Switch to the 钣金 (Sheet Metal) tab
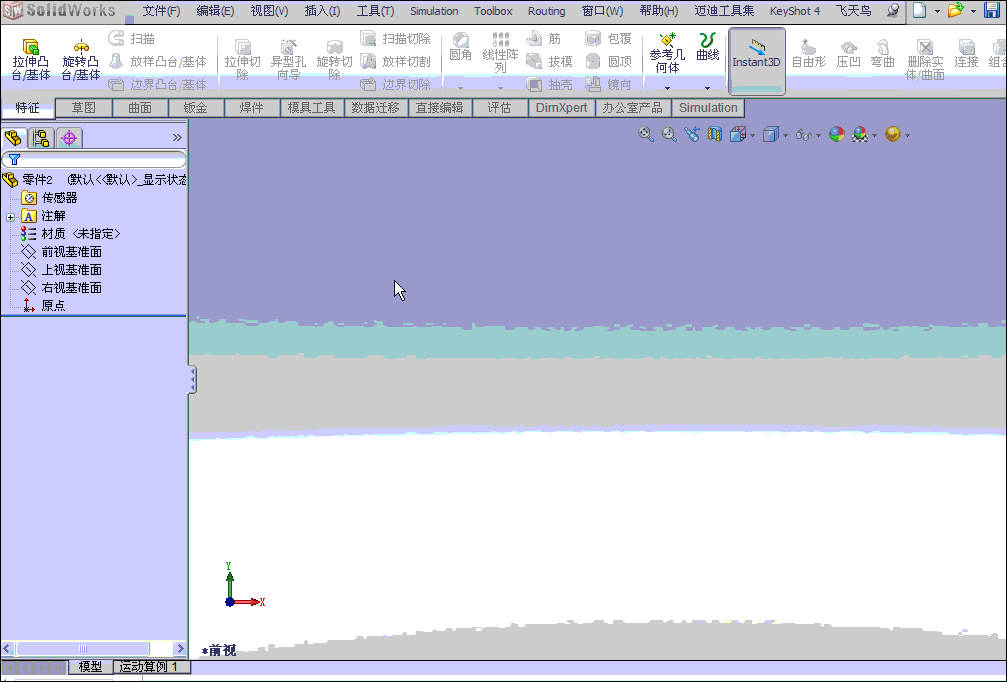The image size is (1007, 682). click(196, 108)
